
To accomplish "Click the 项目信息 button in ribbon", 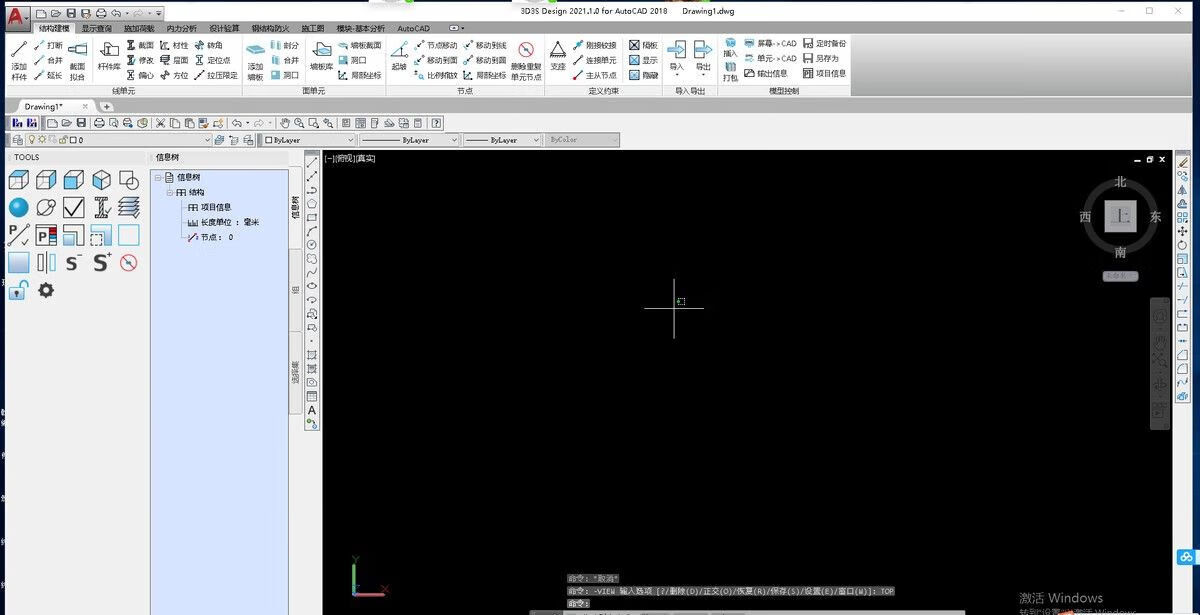I will (824, 73).
